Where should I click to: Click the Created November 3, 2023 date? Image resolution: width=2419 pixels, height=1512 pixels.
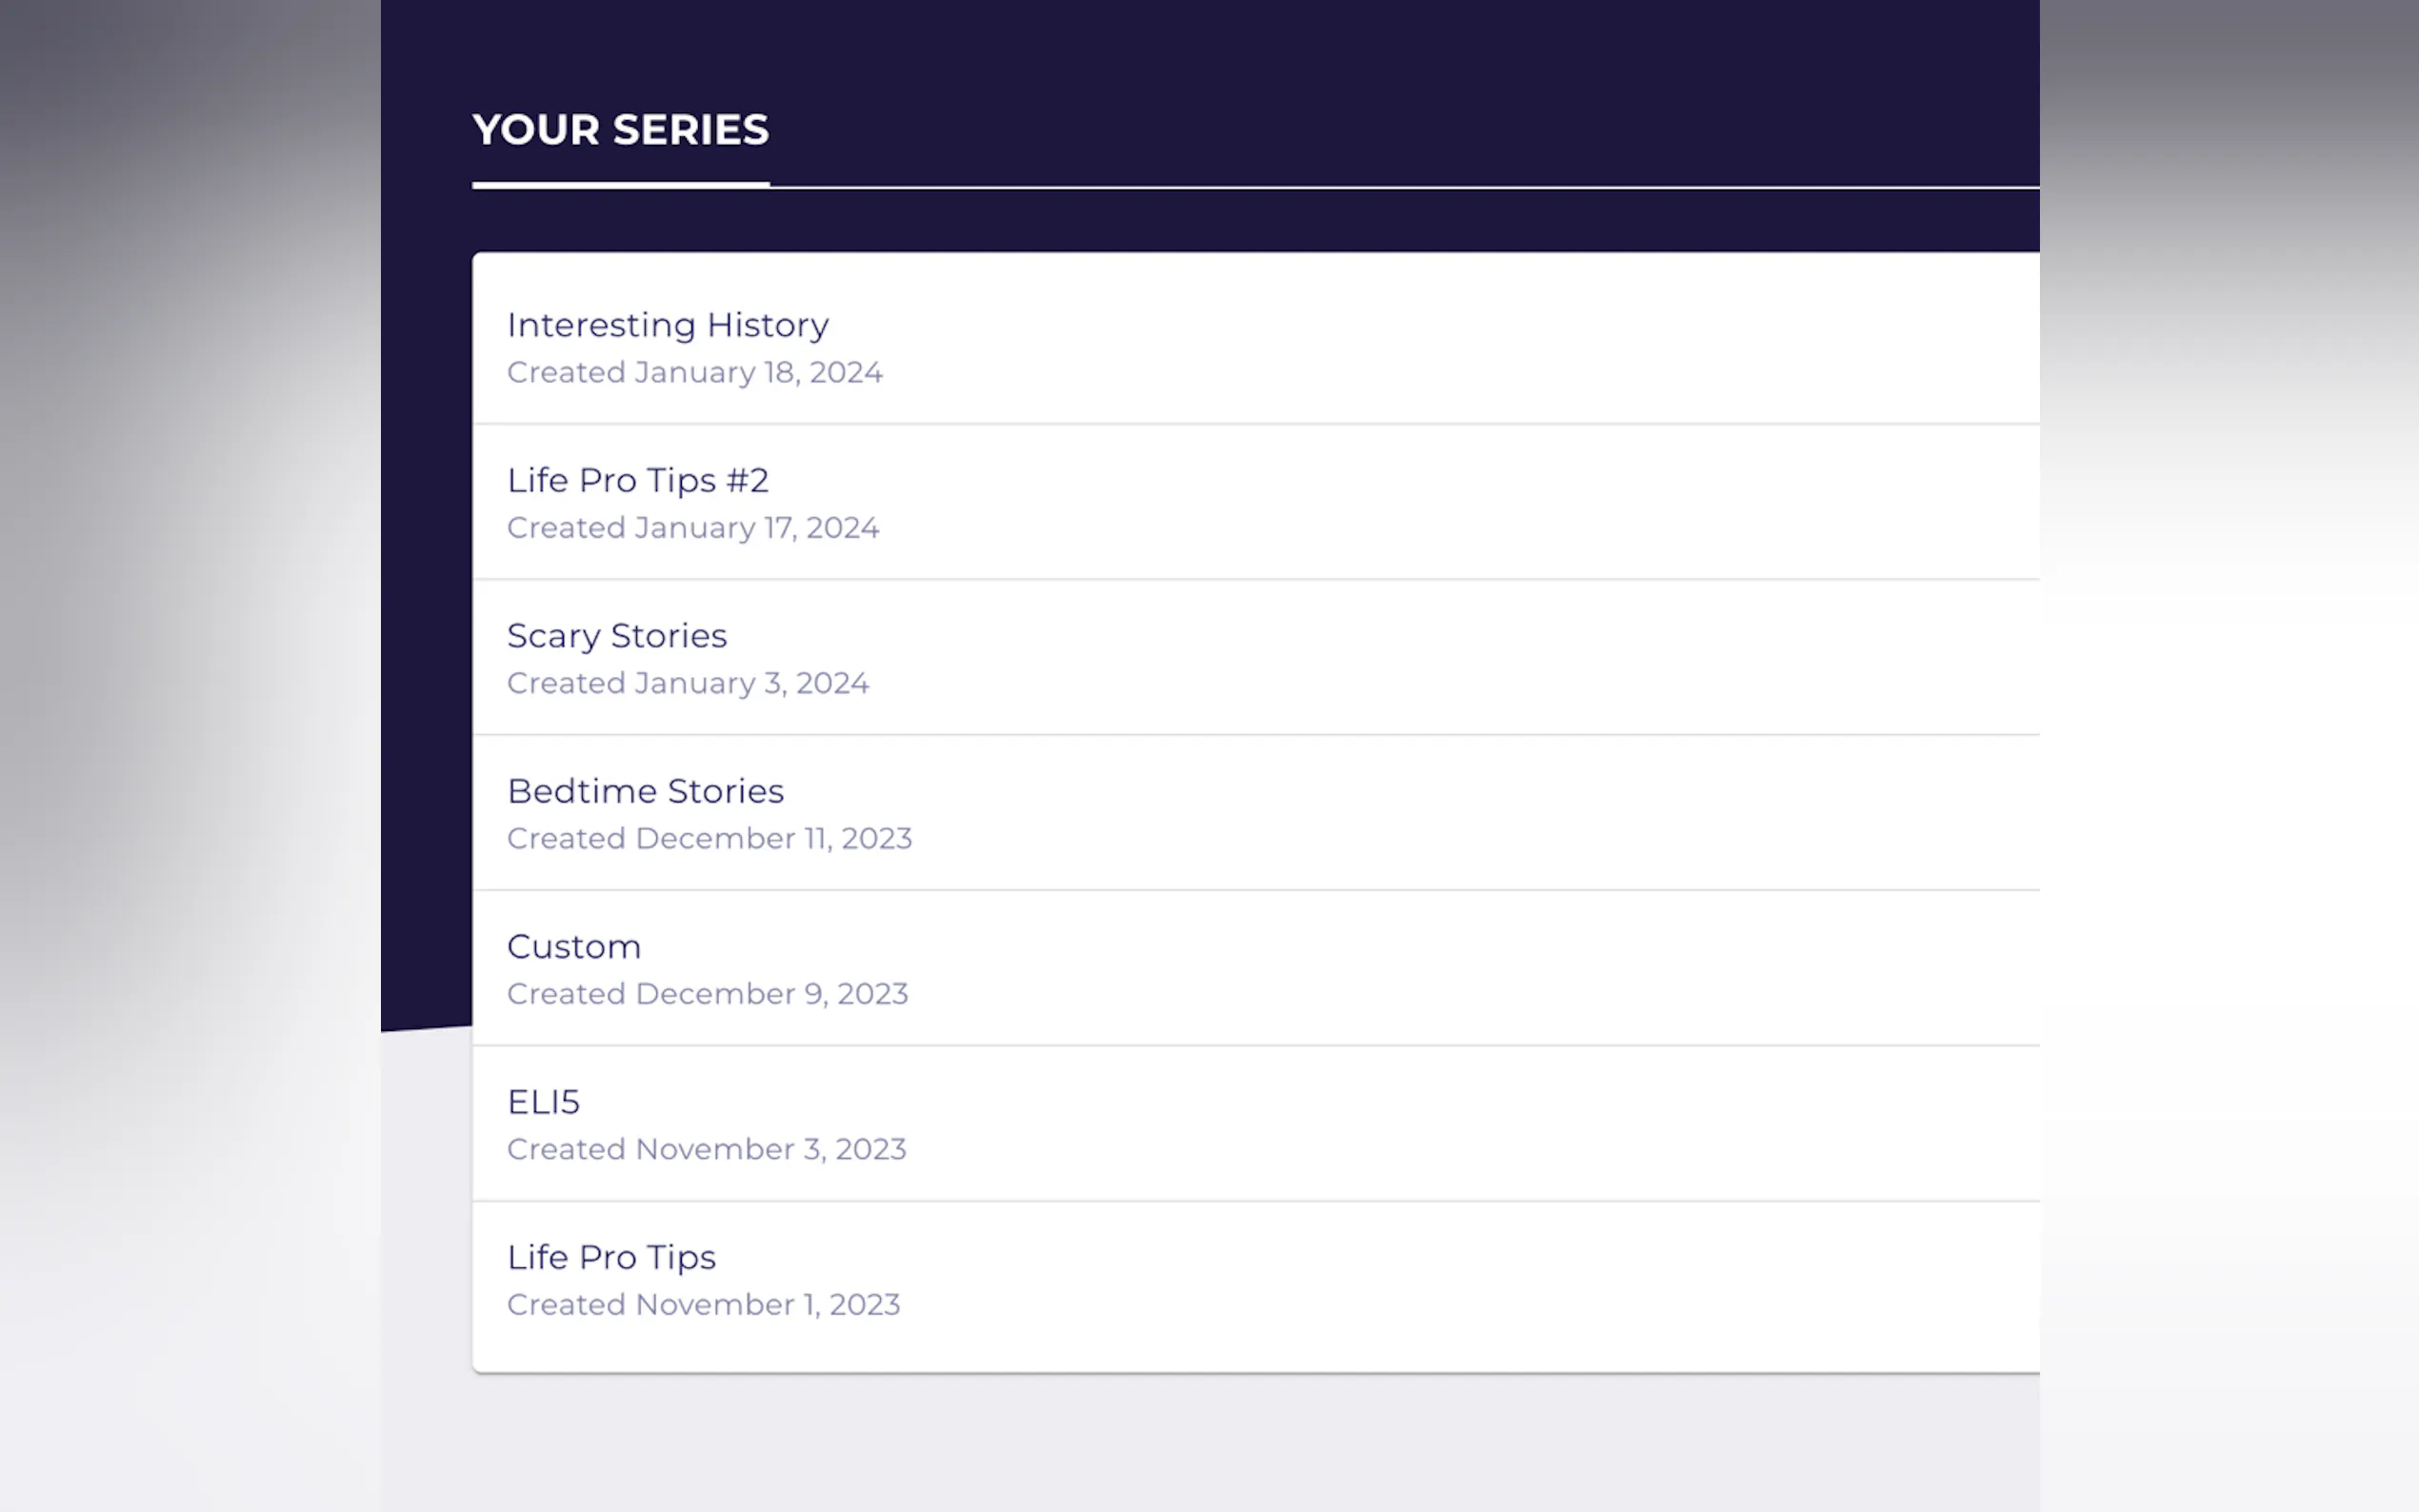706,1150
